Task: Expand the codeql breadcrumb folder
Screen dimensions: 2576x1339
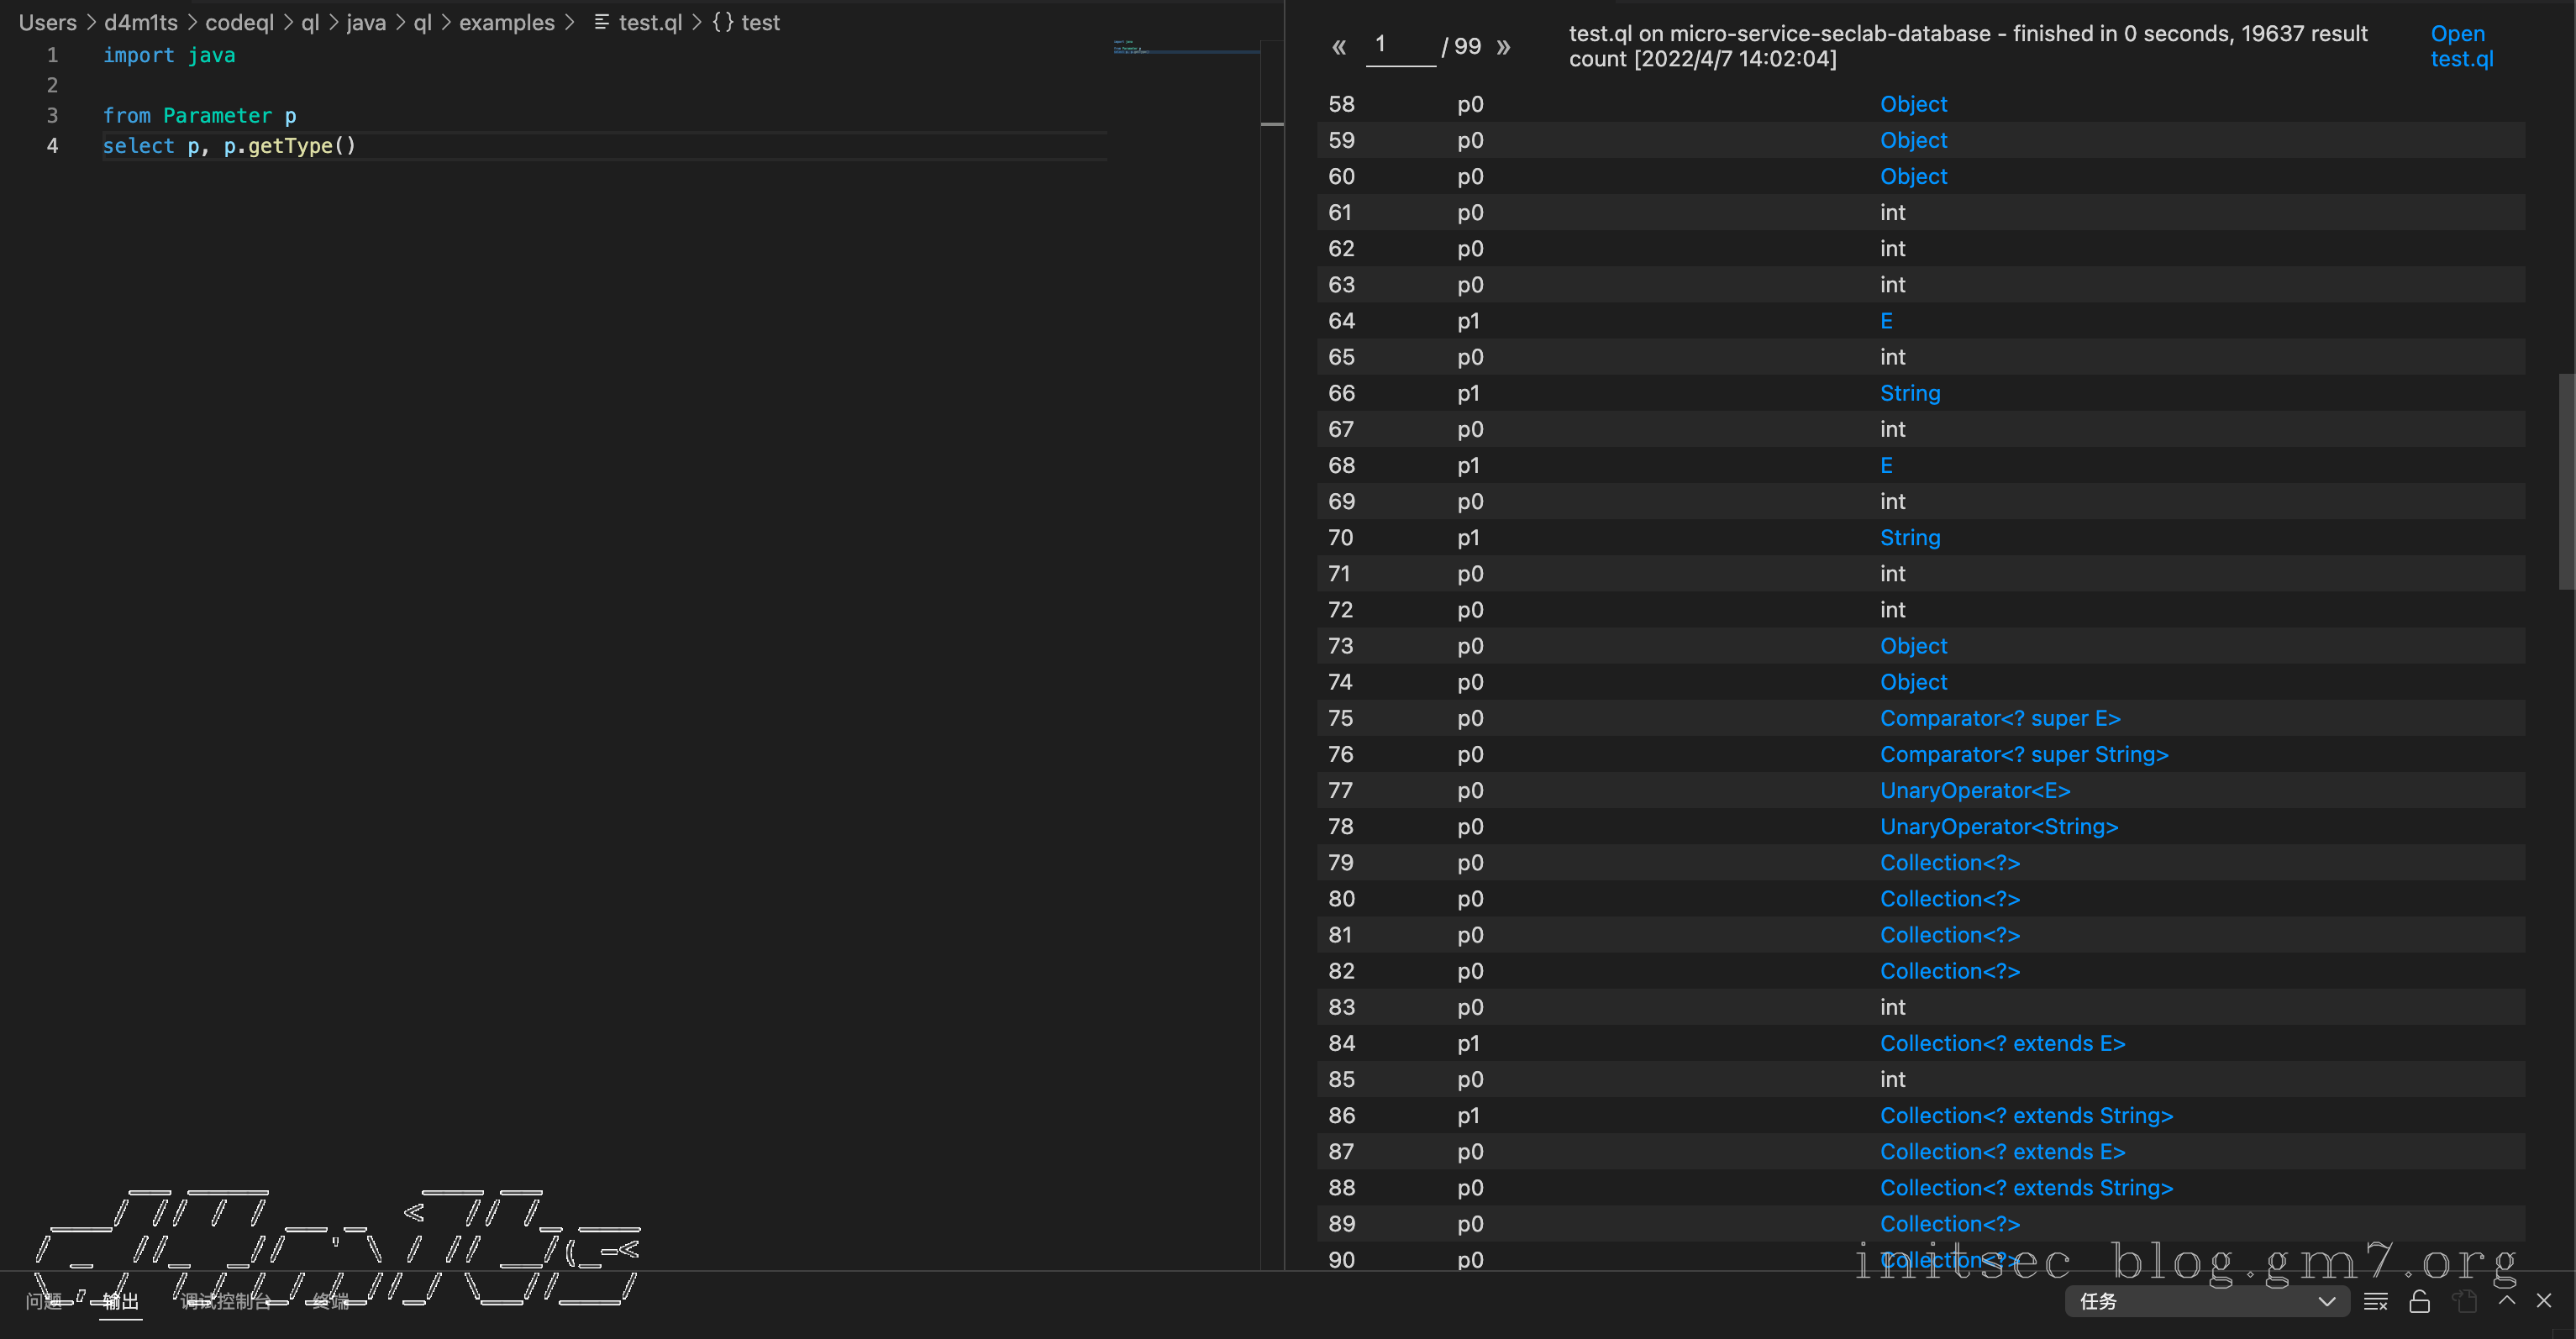Action: coord(239,22)
